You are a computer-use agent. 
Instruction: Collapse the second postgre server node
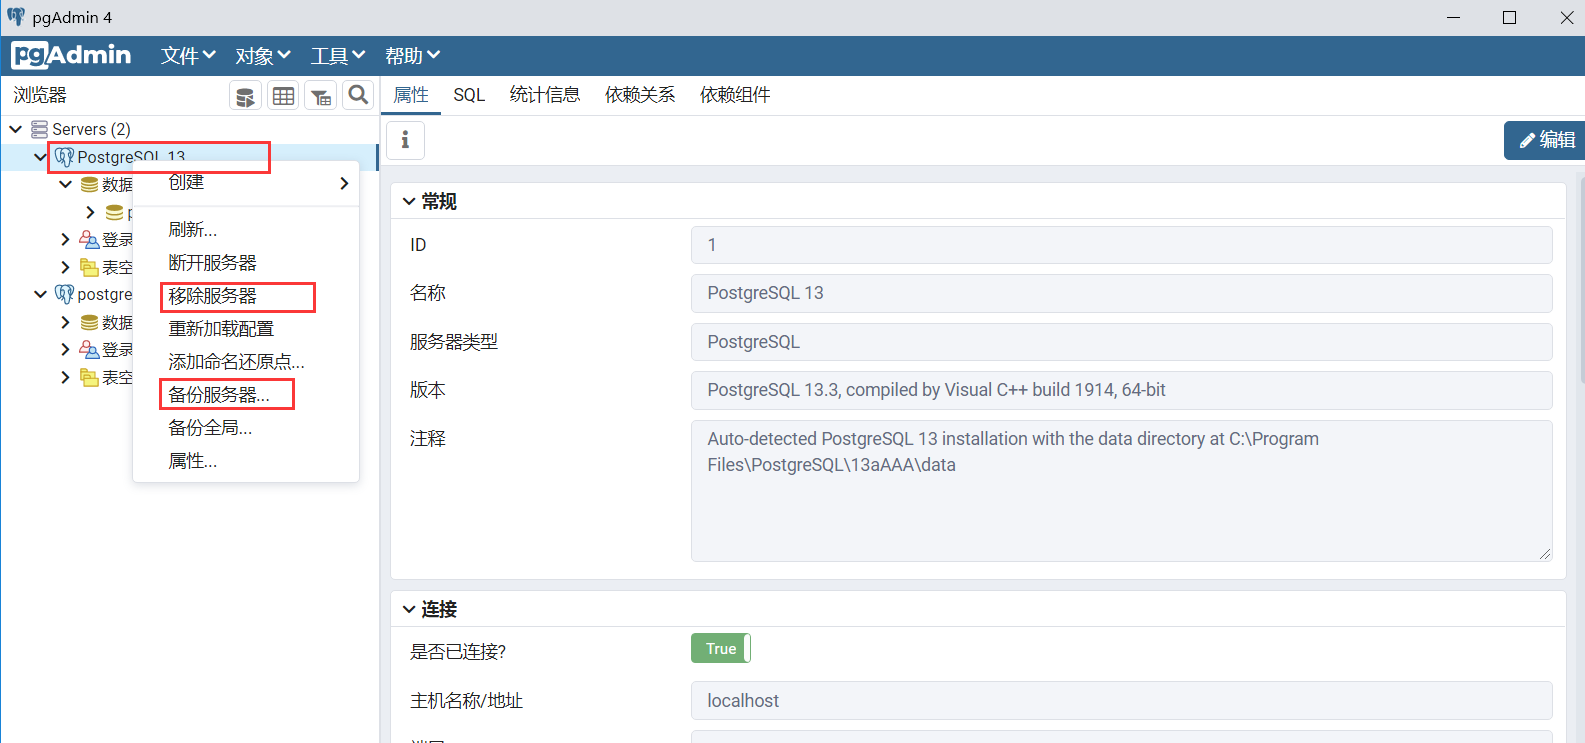coord(41,294)
